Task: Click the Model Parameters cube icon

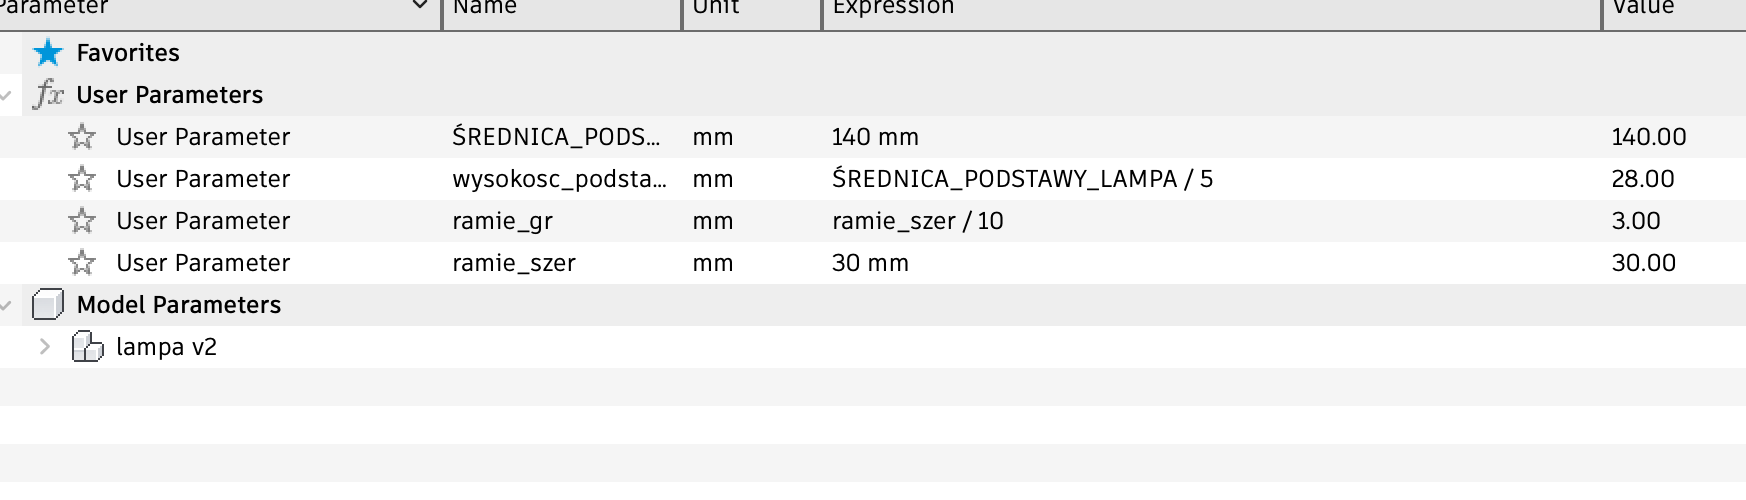Action: point(47,304)
